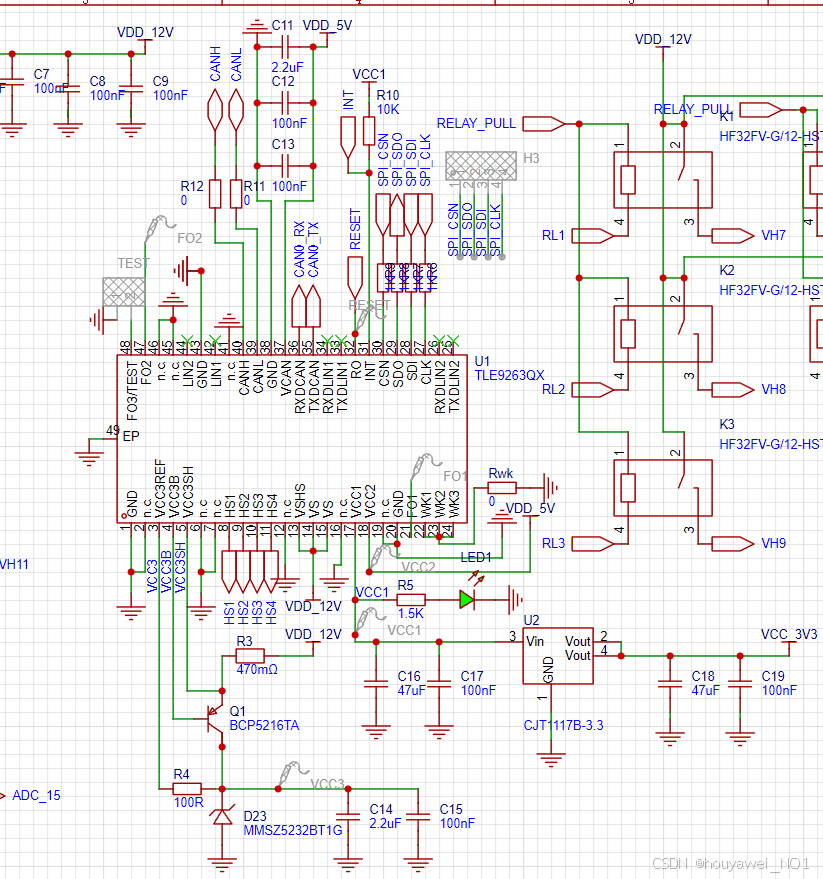Click the Rwk resistor symbol

pos(502,488)
